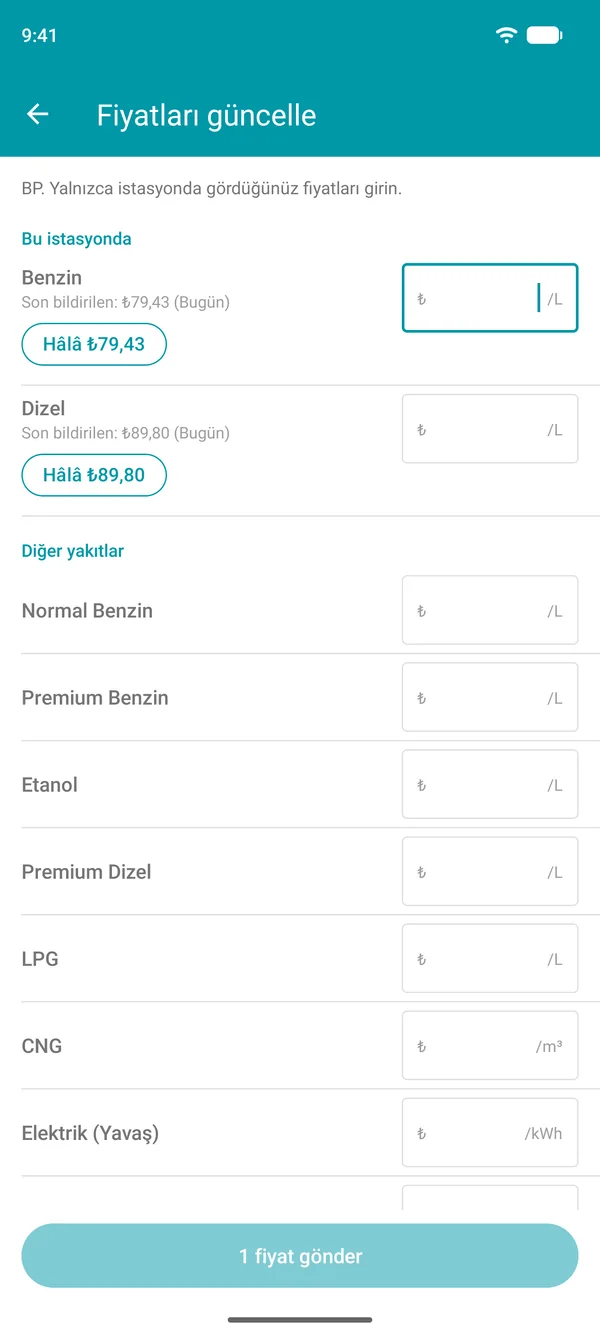
Task: Check the Wi-Fi status icon
Action: tap(507, 35)
